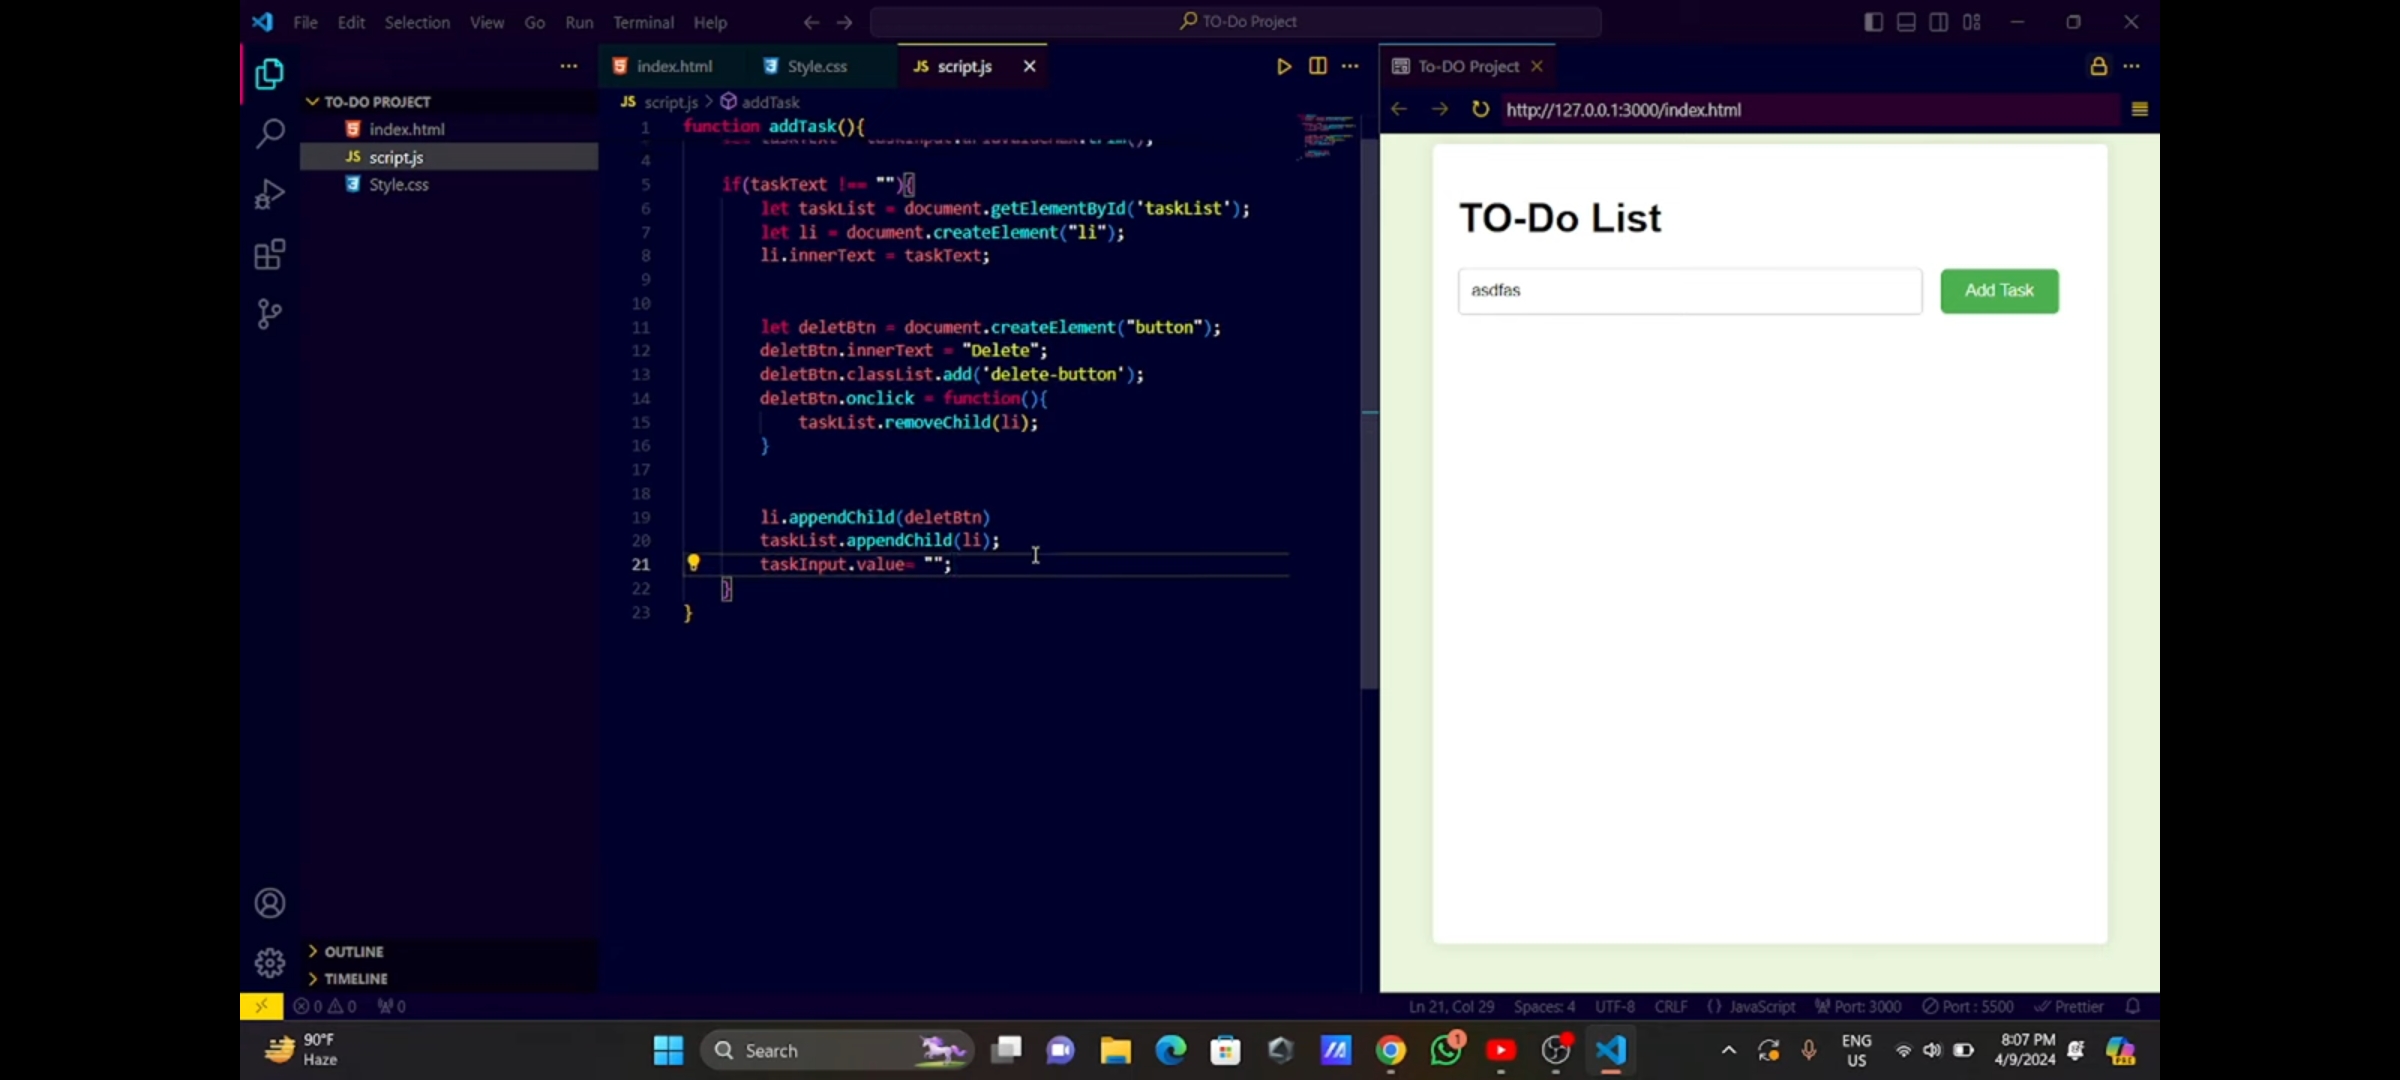Open Run and Debug view
Viewport: 2400px width, 1080px height.
pos(270,194)
